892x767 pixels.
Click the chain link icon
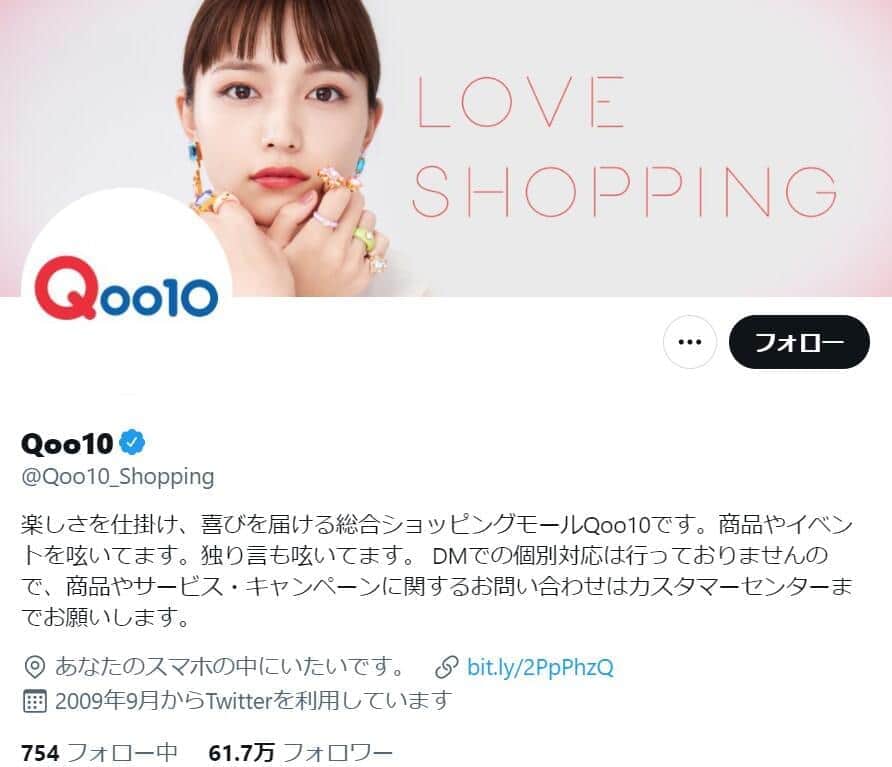[447, 667]
